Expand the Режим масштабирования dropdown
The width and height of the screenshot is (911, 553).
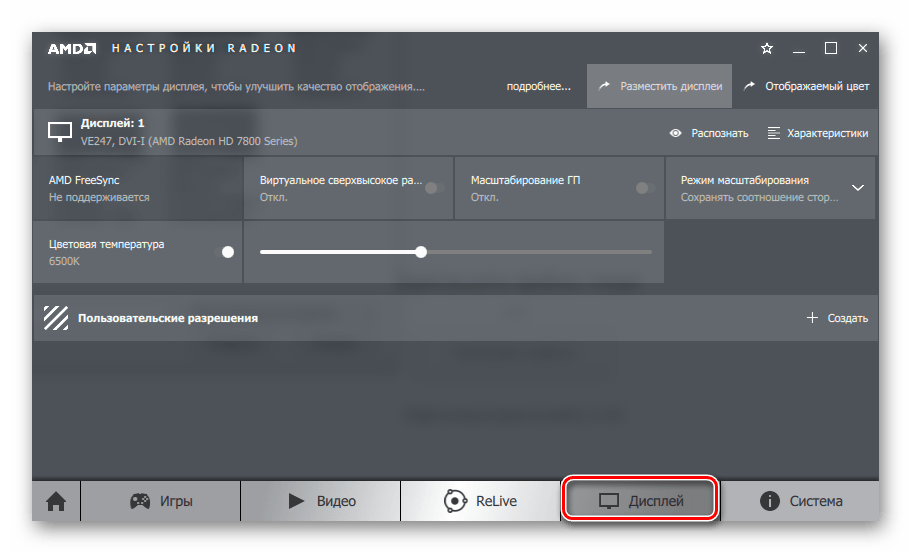[x=858, y=188]
